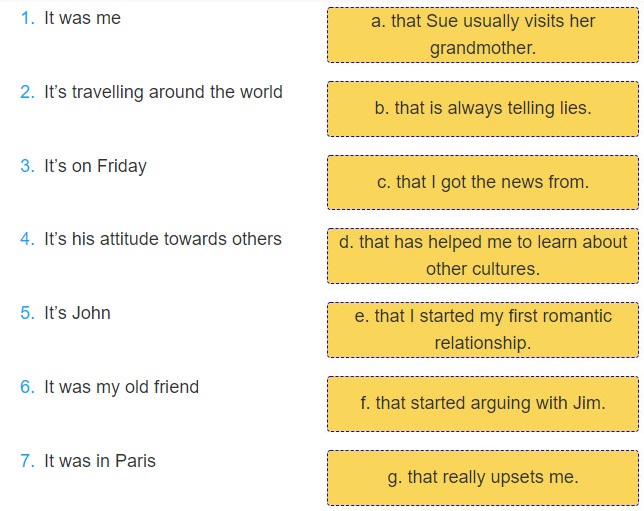Choose card c 'that I got the news from'

click(483, 182)
